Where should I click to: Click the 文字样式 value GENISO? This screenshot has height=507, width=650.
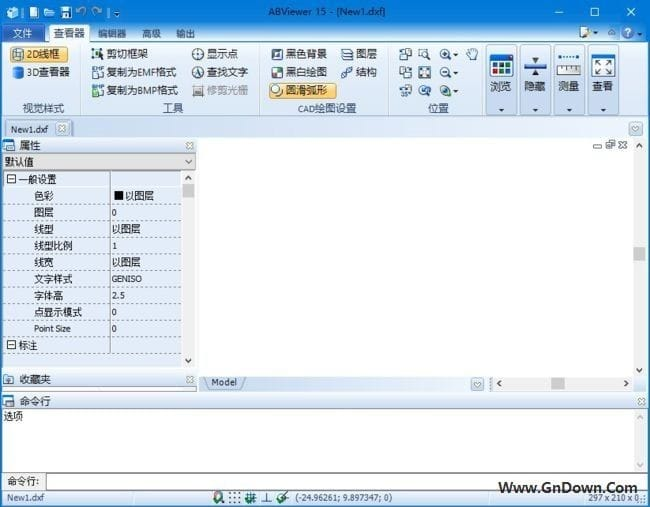click(127, 279)
